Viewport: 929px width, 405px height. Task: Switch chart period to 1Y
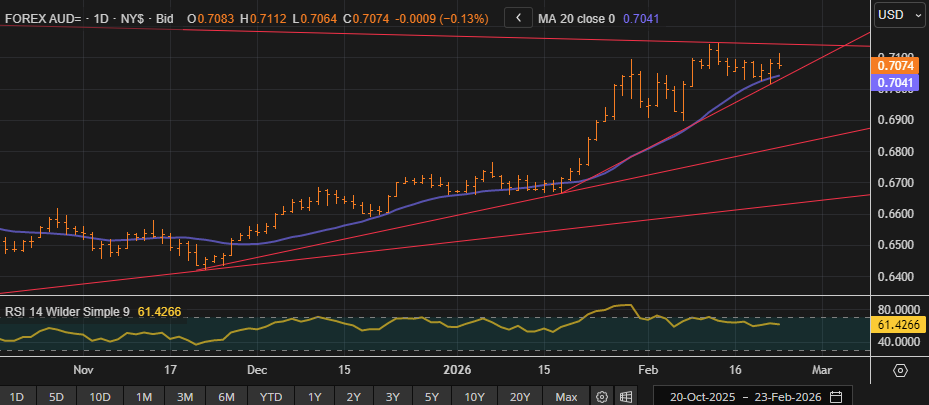[x=315, y=396]
